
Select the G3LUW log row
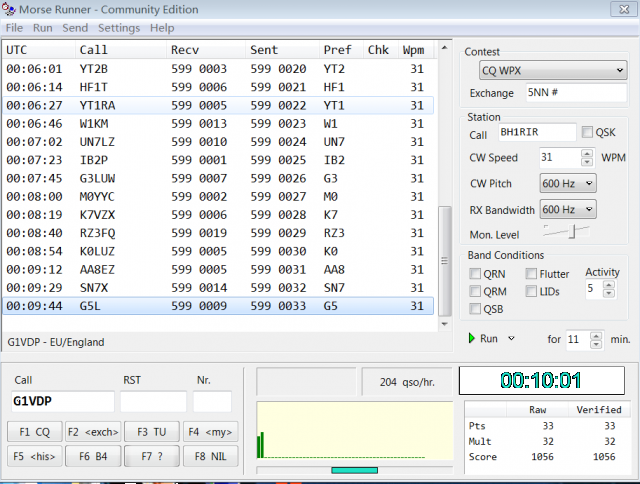coord(218,178)
